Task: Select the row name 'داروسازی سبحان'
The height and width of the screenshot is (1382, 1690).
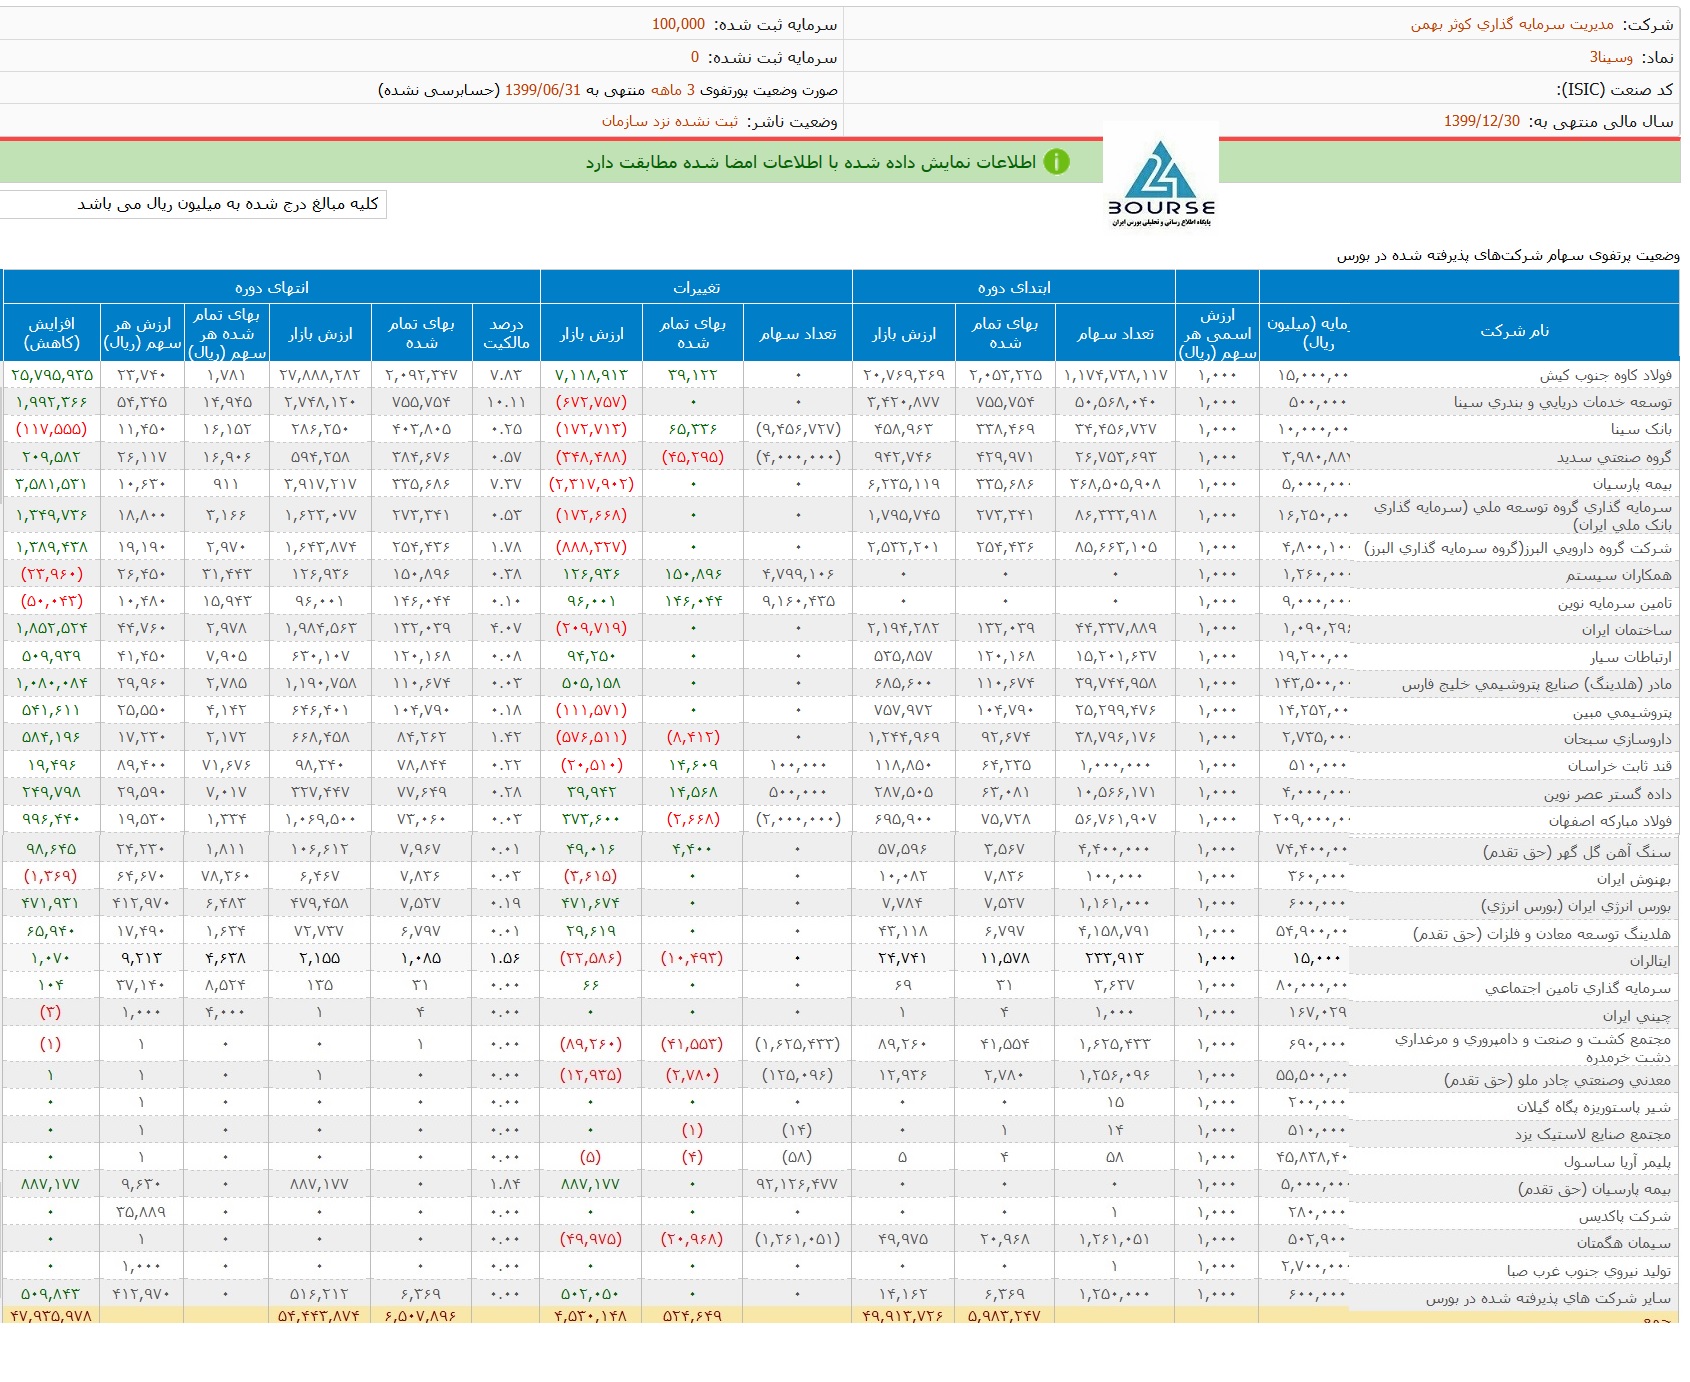Action: (1617, 739)
